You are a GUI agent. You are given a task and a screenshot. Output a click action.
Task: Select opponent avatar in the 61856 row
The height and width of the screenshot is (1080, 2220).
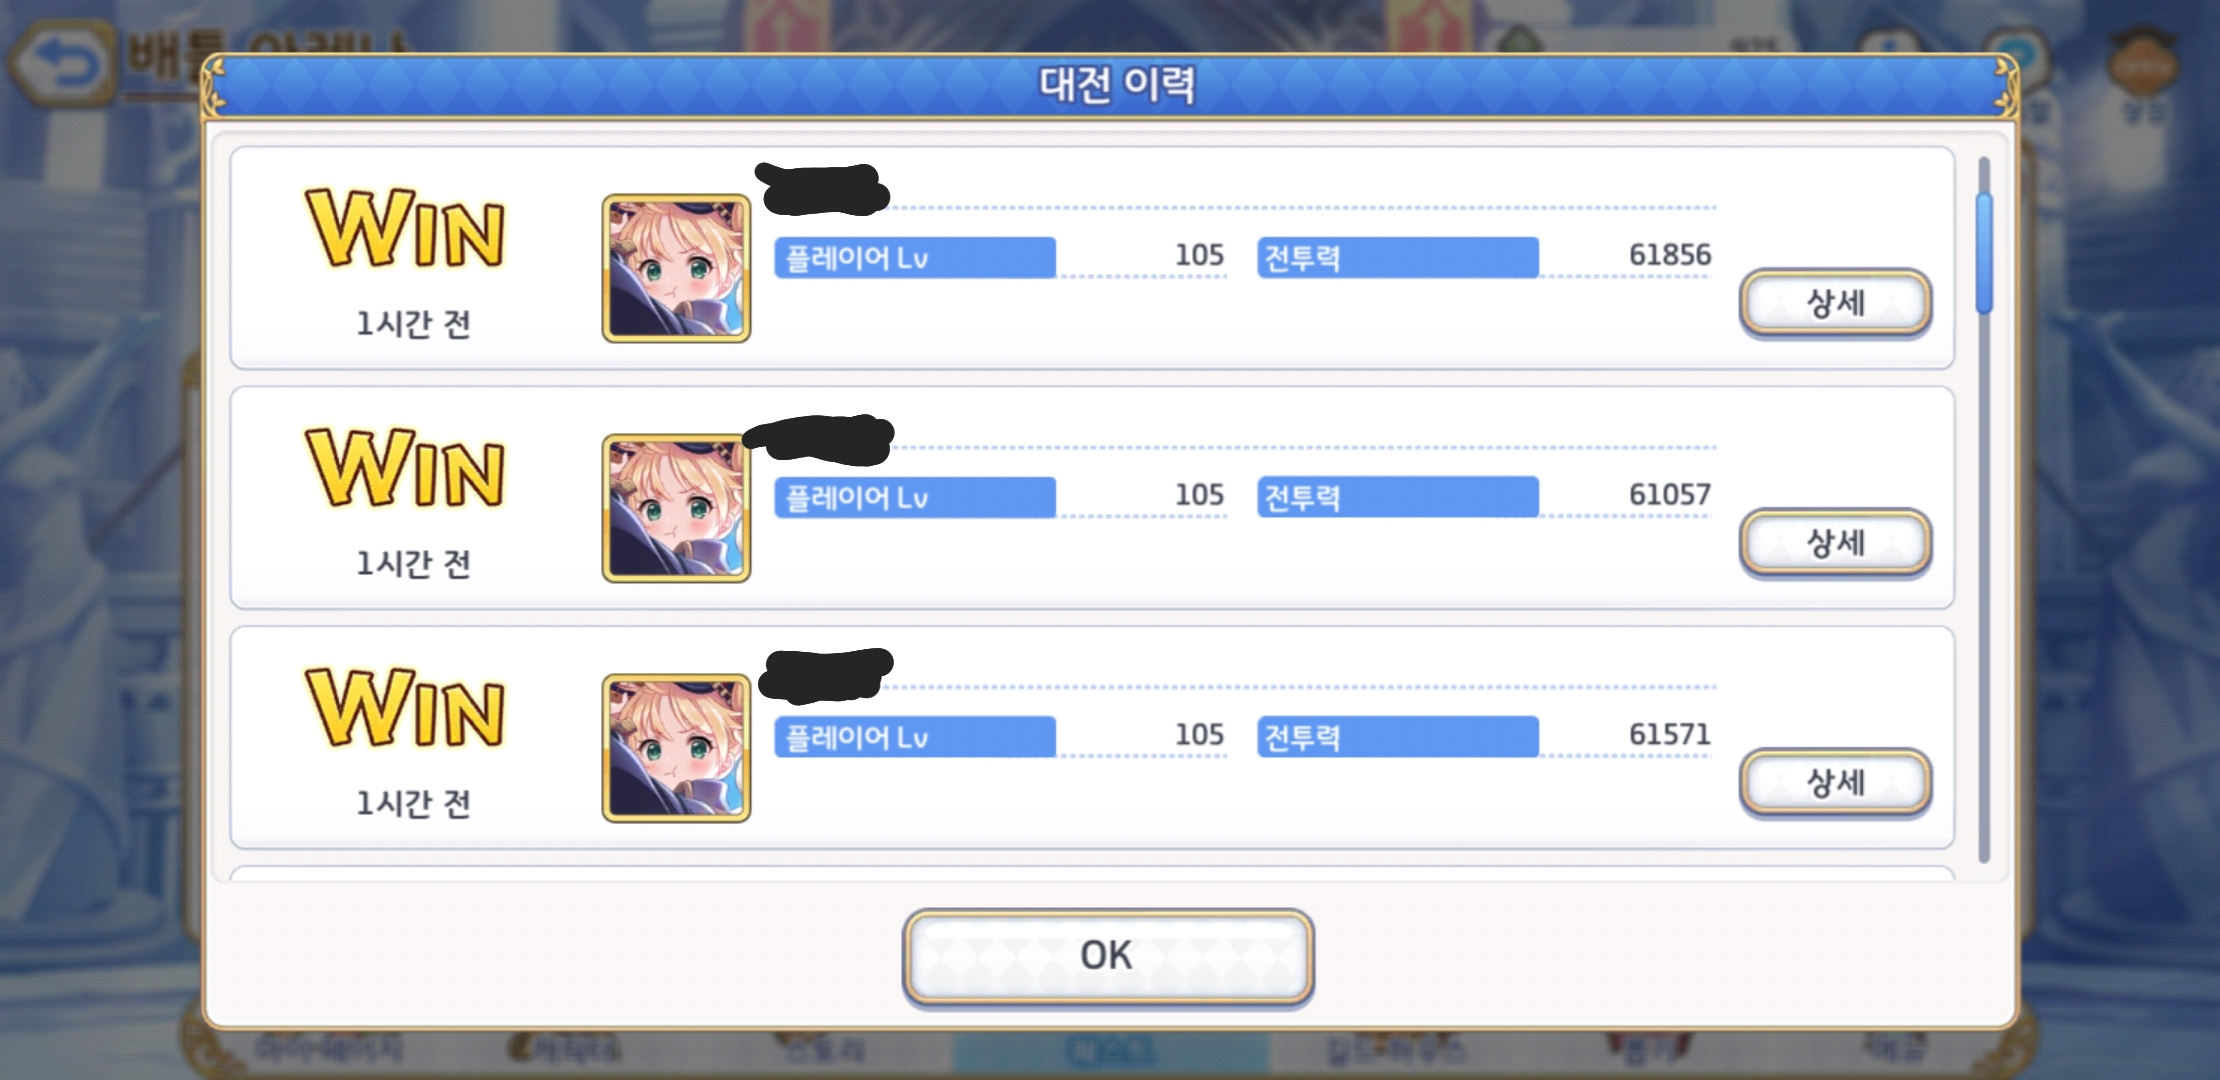(676, 268)
